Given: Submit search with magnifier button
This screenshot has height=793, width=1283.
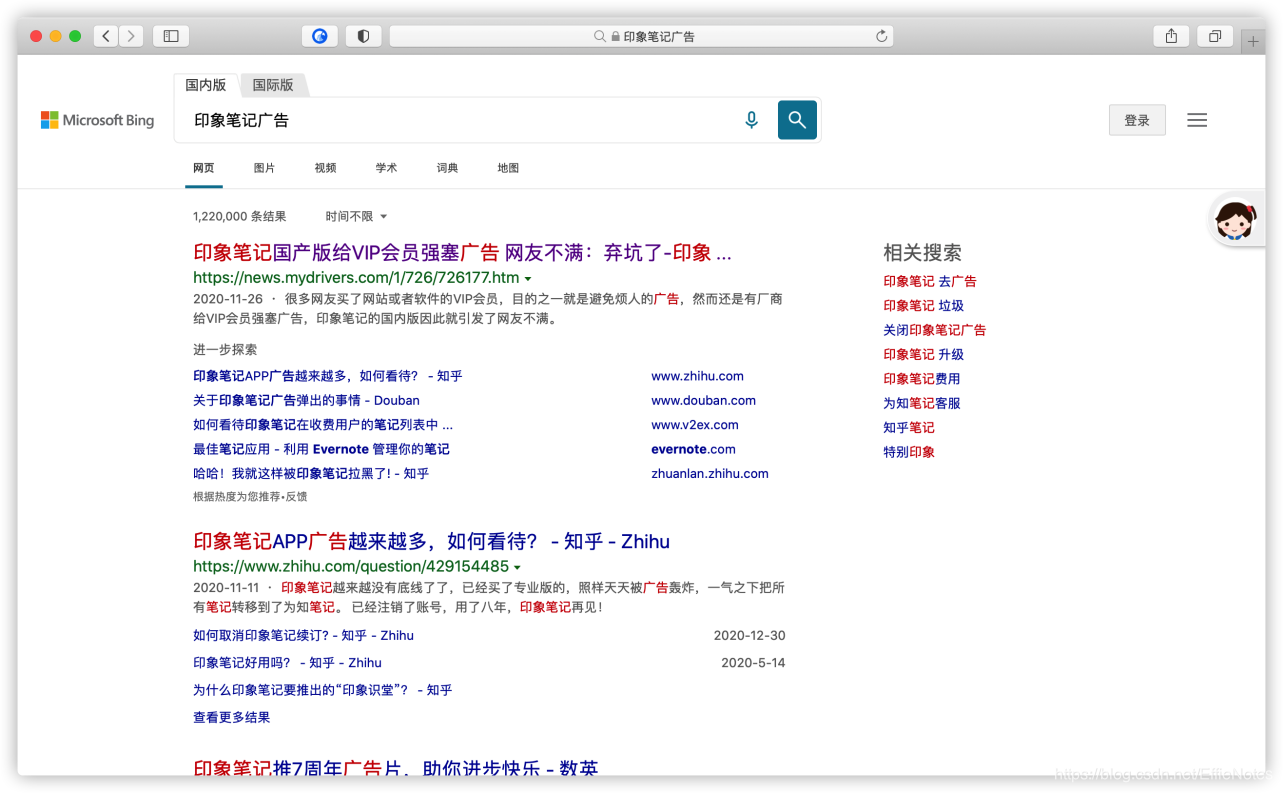Looking at the screenshot, I should pyautogui.click(x=797, y=120).
